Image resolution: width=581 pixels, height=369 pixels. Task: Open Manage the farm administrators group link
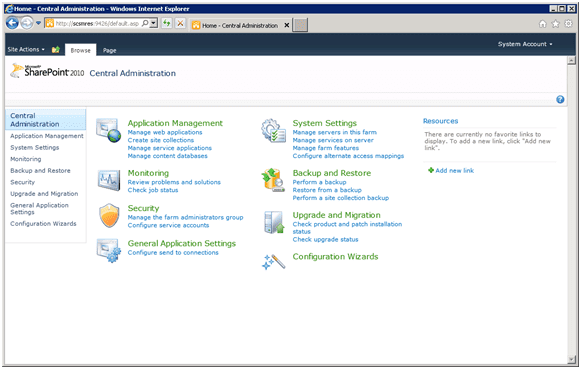(185, 217)
